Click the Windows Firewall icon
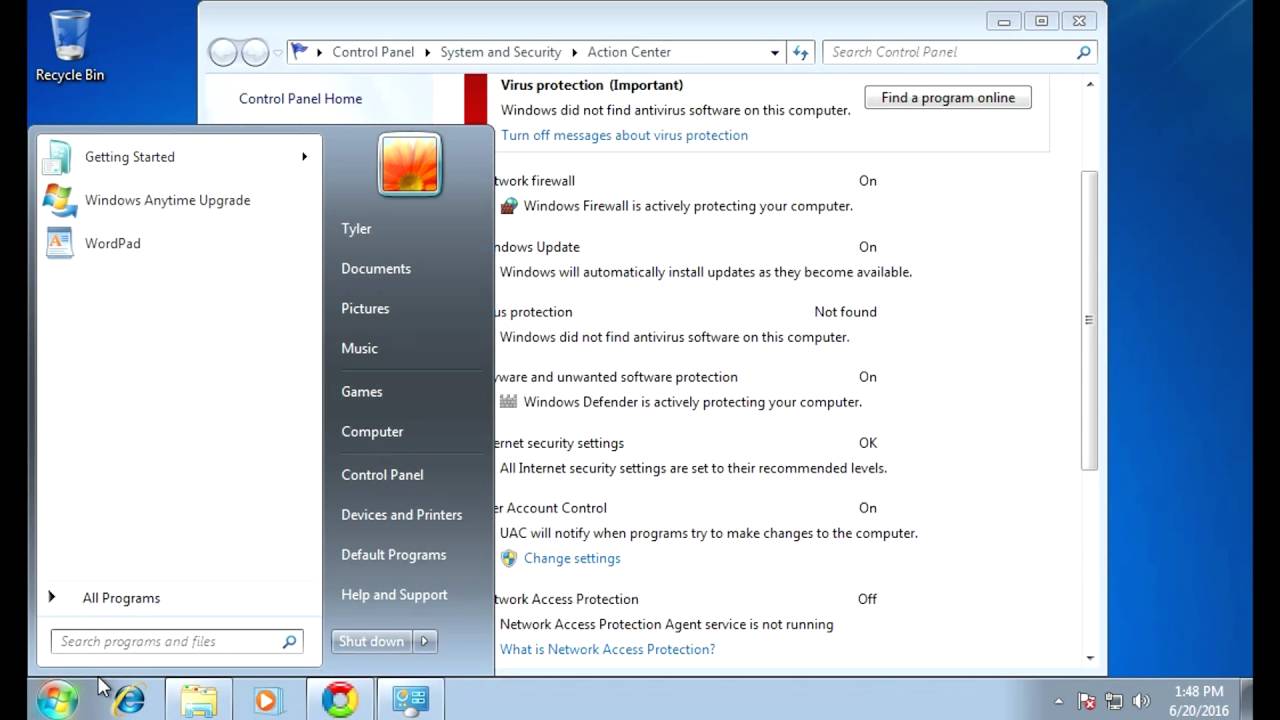1280x720 pixels. click(x=509, y=206)
